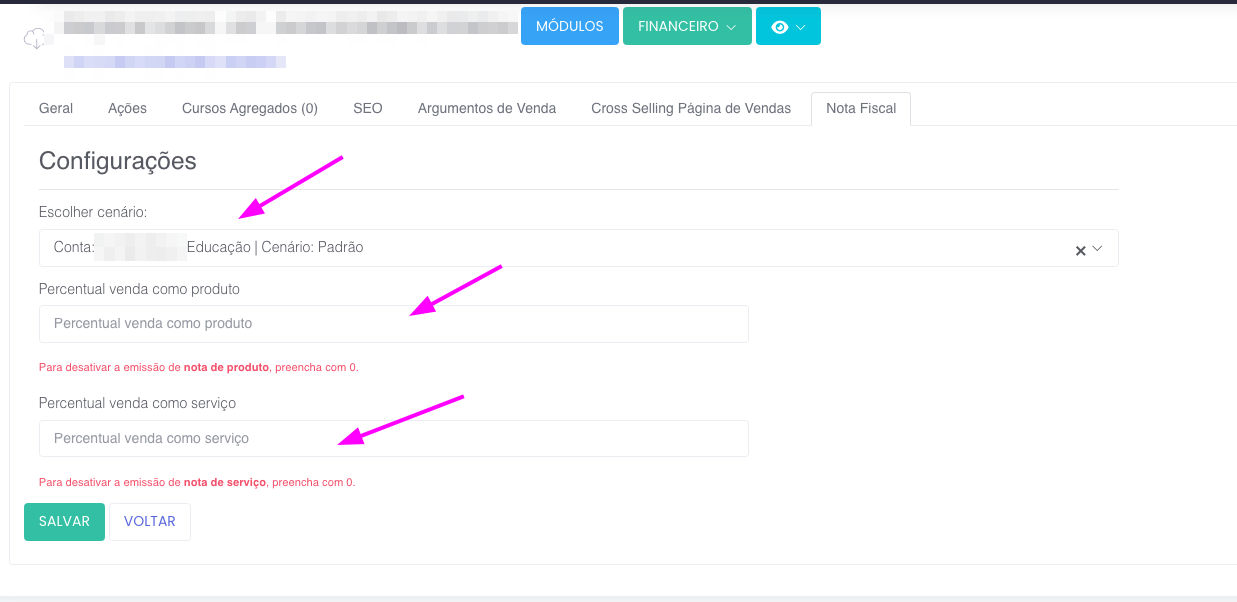The width and height of the screenshot is (1237, 602).
Task: Focus the Percentual venda como produto field
Action: pos(393,324)
